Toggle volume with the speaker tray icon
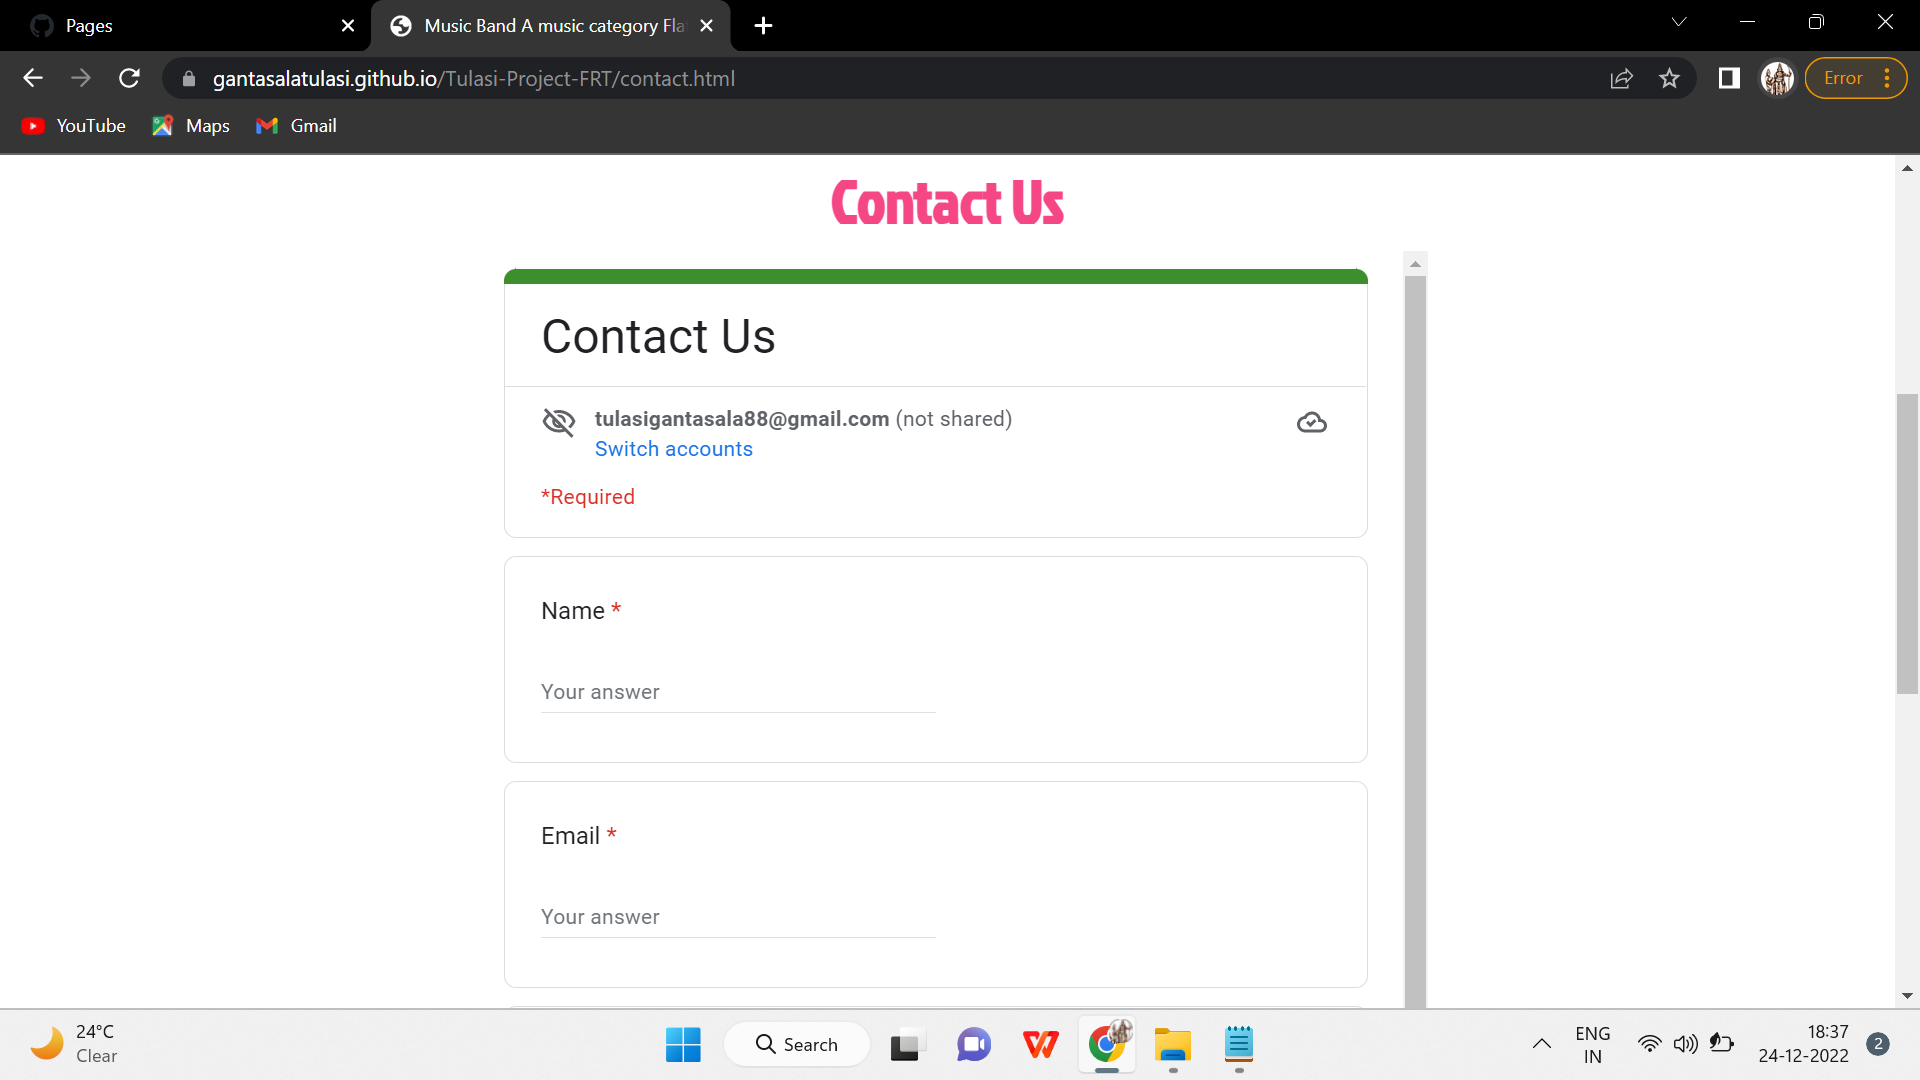This screenshot has height=1080, width=1920. coord(1686,1043)
